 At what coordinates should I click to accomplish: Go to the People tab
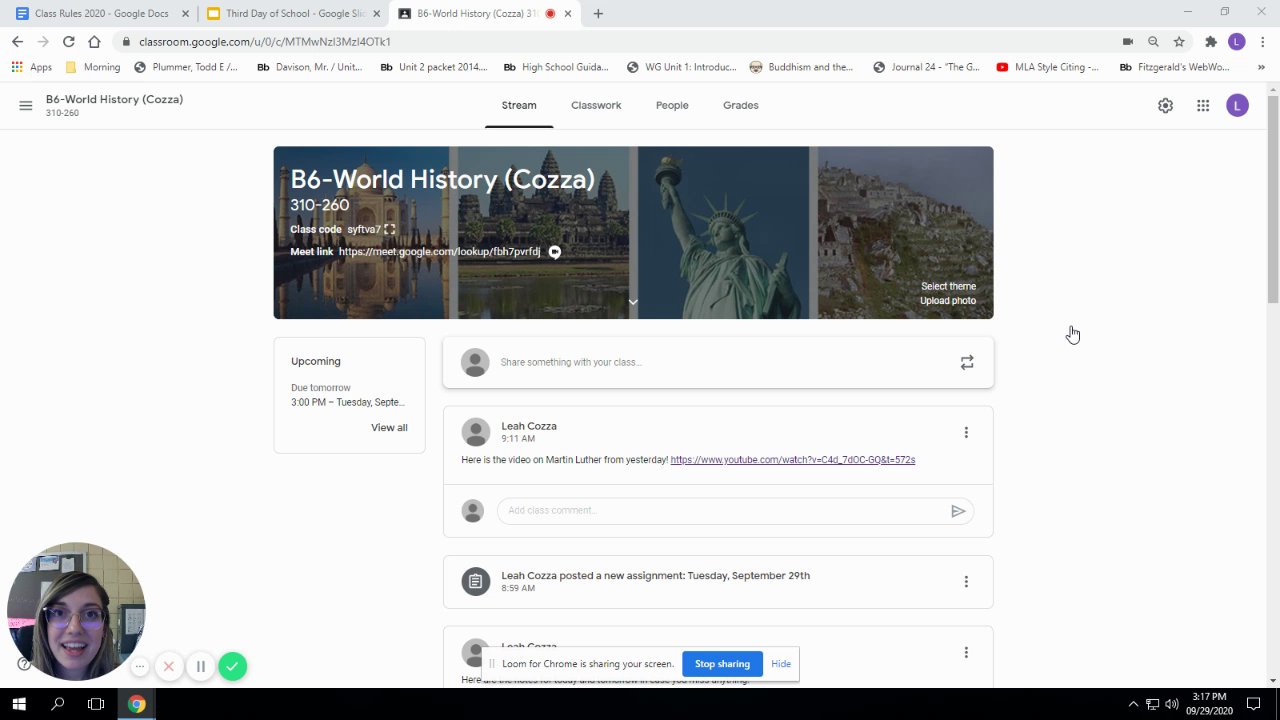click(672, 106)
